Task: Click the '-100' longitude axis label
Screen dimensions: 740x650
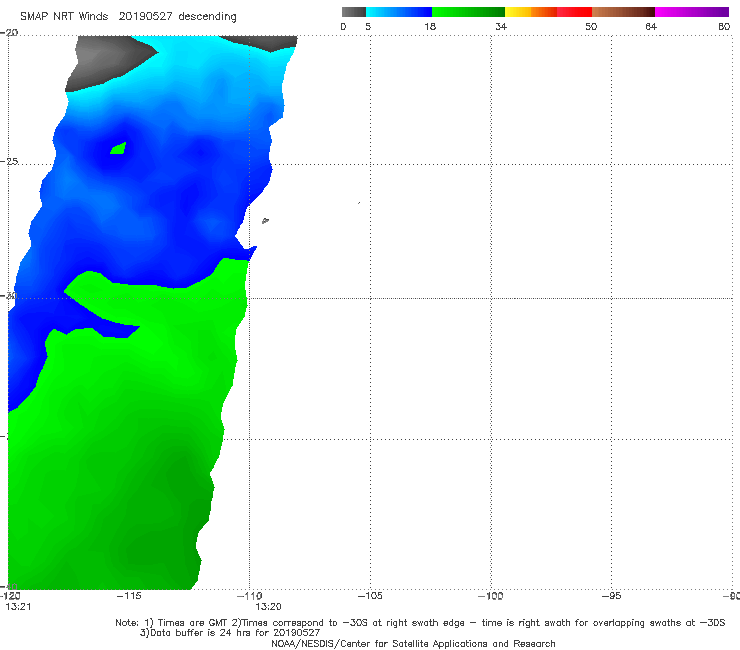Action: click(491, 596)
